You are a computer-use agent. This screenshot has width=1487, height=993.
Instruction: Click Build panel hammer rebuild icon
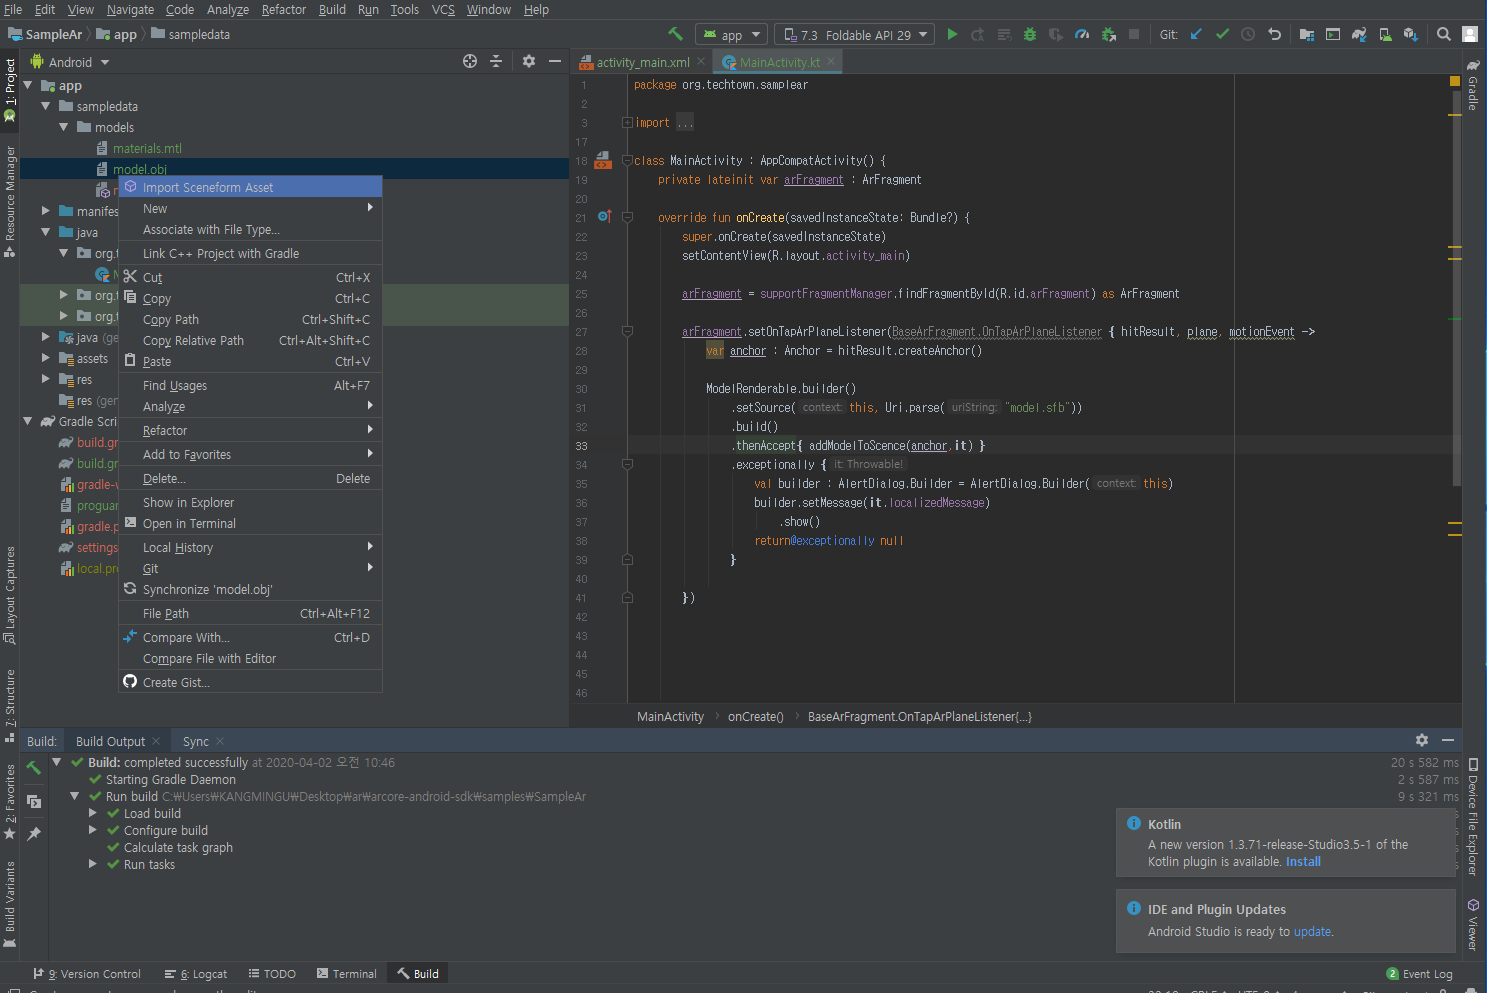(x=34, y=767)
